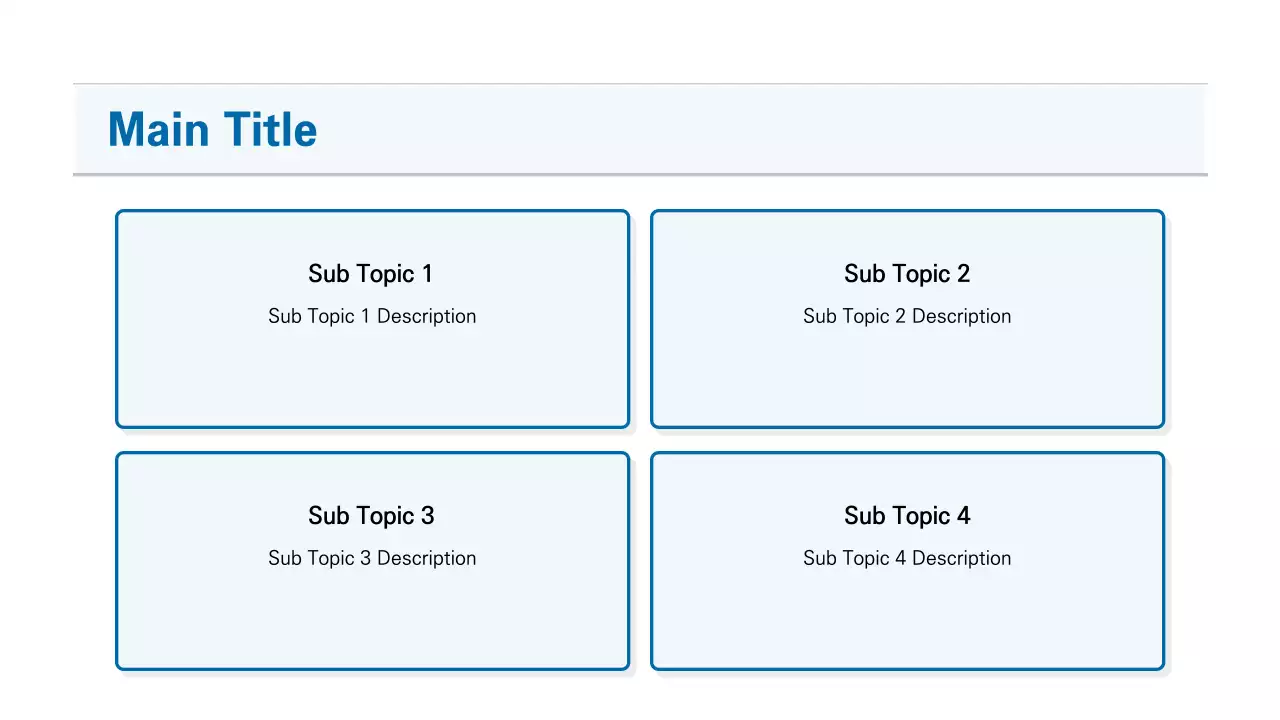Viewport: 1280px width, 720px height.
Task: Click the Sub Topic 4 Description text
Action: pyautogui.click(x=907, y=558)
